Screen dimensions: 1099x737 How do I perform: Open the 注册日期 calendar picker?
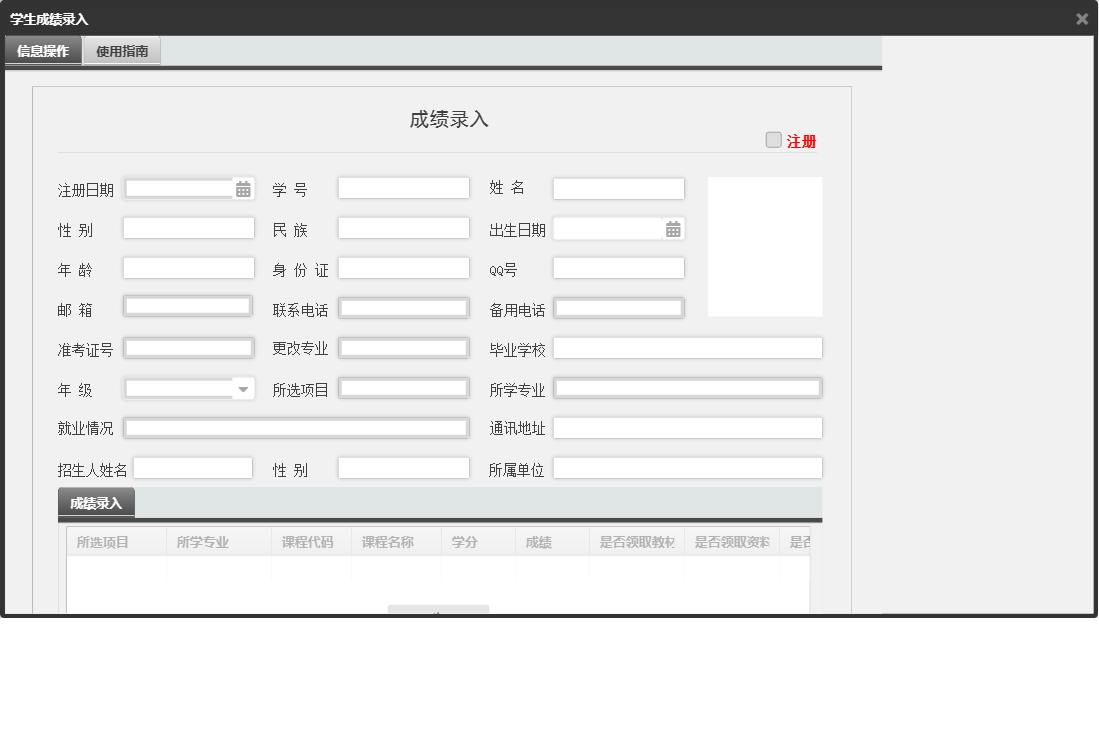click(243, 189)
